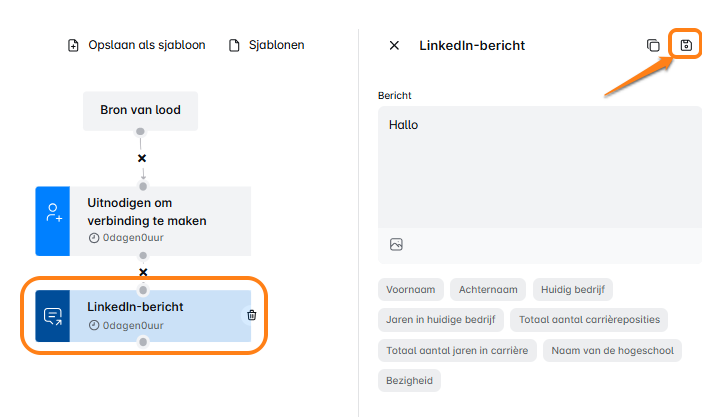Click Opslaan als sjabloon button
Screen dimensions: 702x417
[x=136, y=45]
